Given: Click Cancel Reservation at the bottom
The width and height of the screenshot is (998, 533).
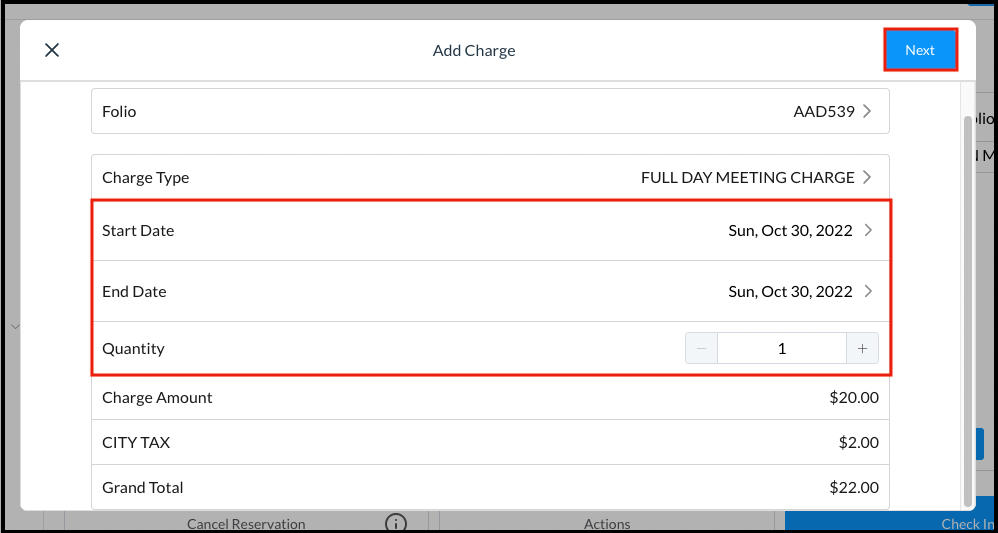Looking at the screenshot, I should pos(246,524).
